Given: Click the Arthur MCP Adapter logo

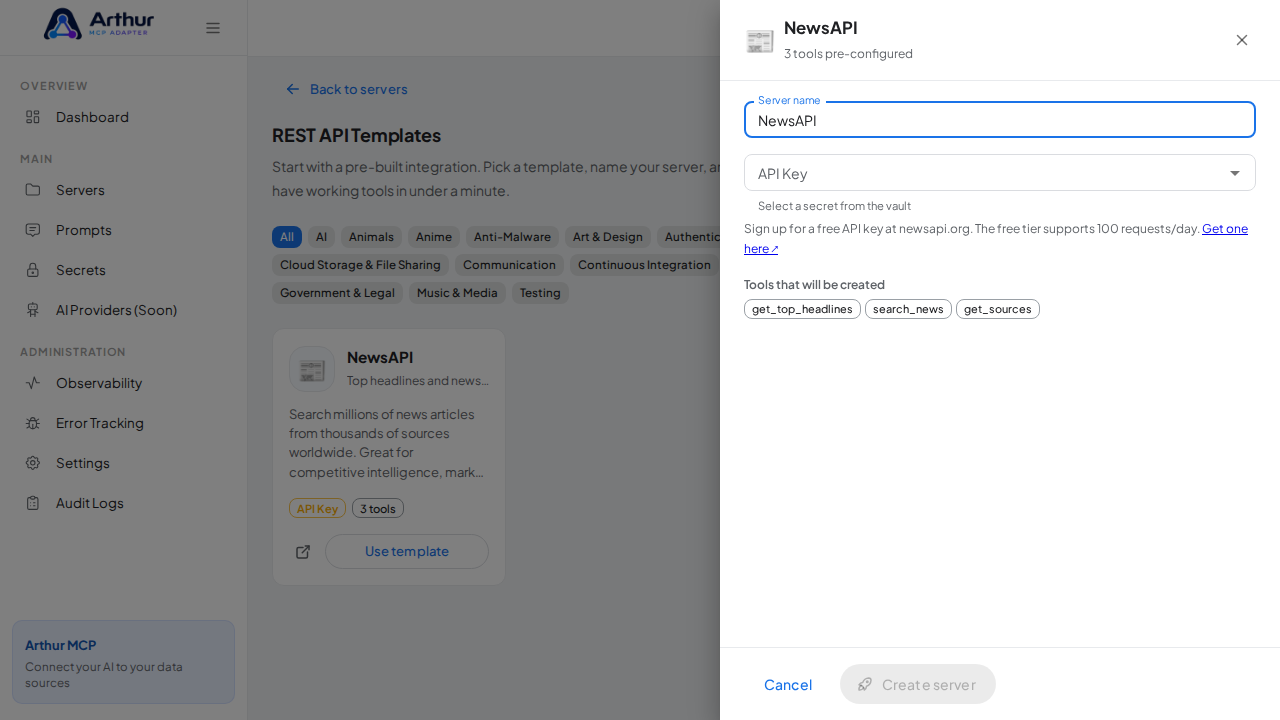Looking at the screenshot, I should [99, 24].
